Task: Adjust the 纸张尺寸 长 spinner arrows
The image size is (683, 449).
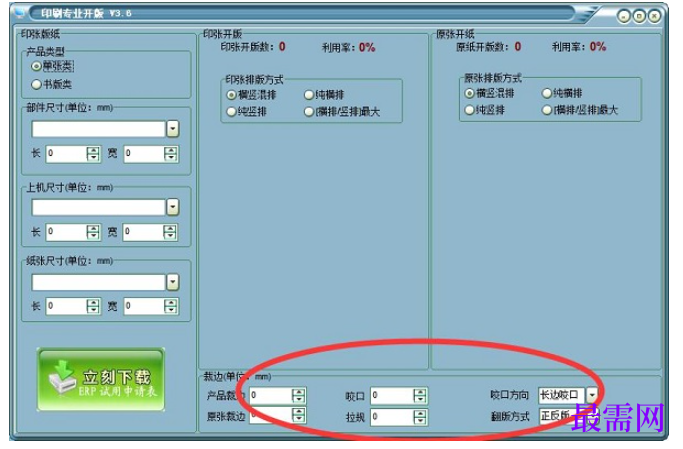Action: point(93,306)
